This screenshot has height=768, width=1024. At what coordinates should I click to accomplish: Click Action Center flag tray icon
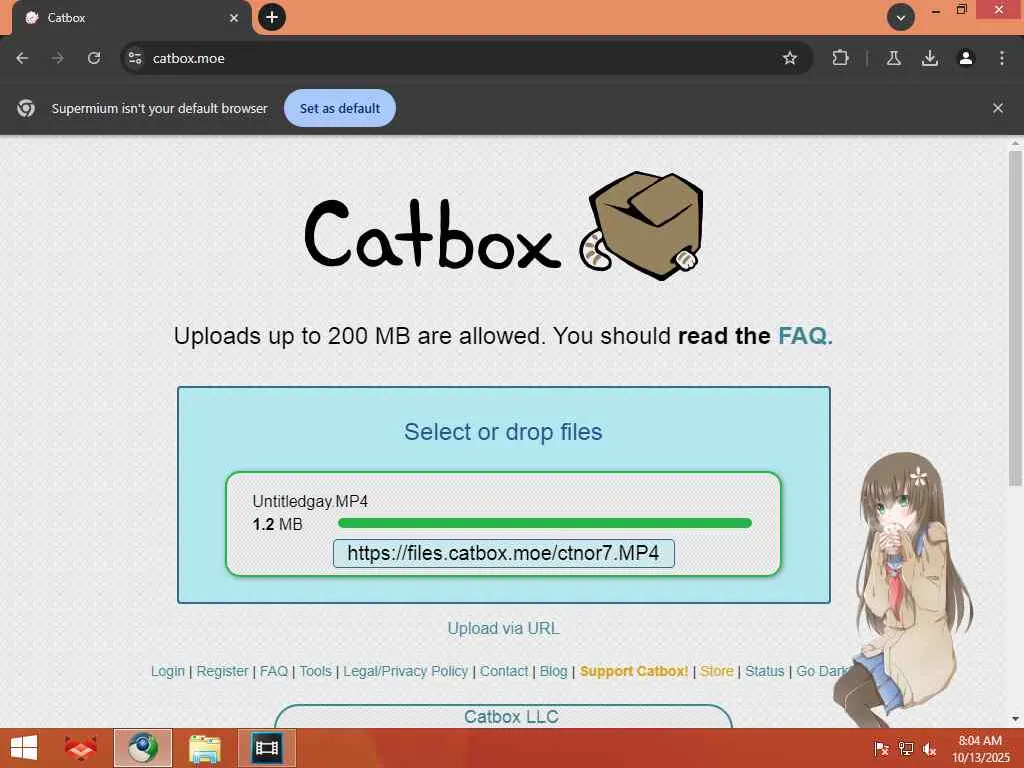point(881,749)
